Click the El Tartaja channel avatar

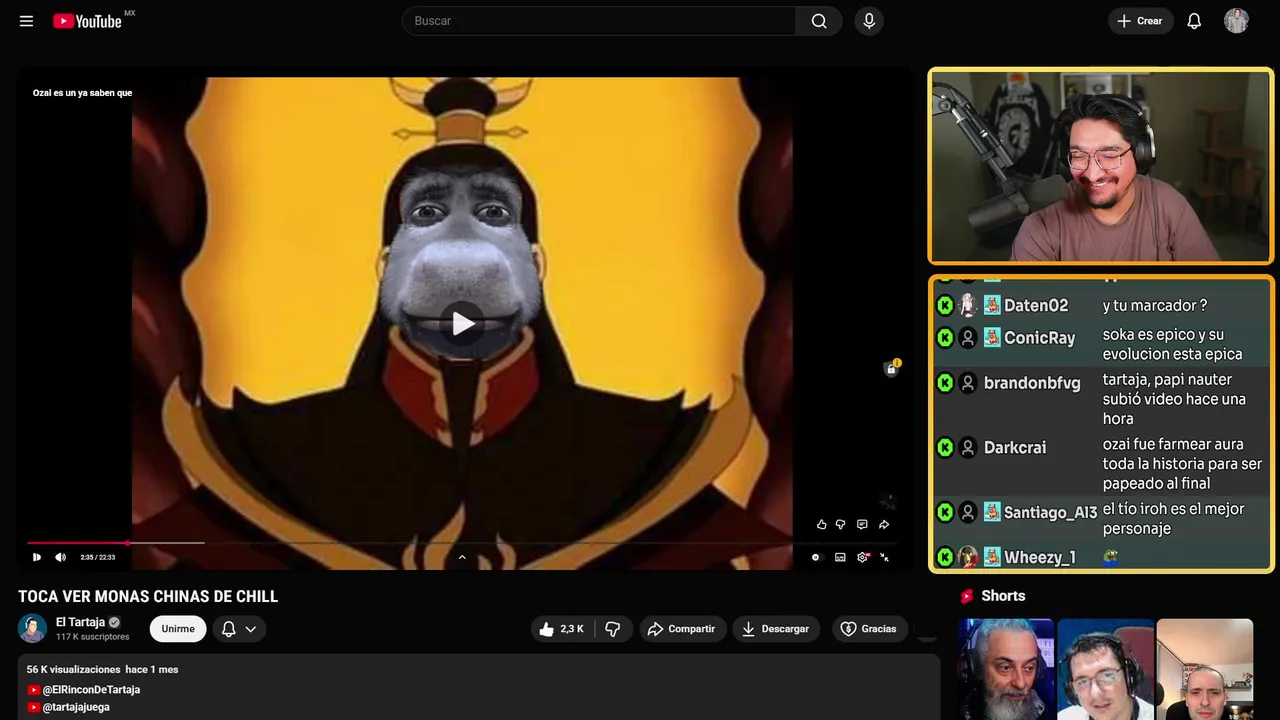click(x=33, y=628)
